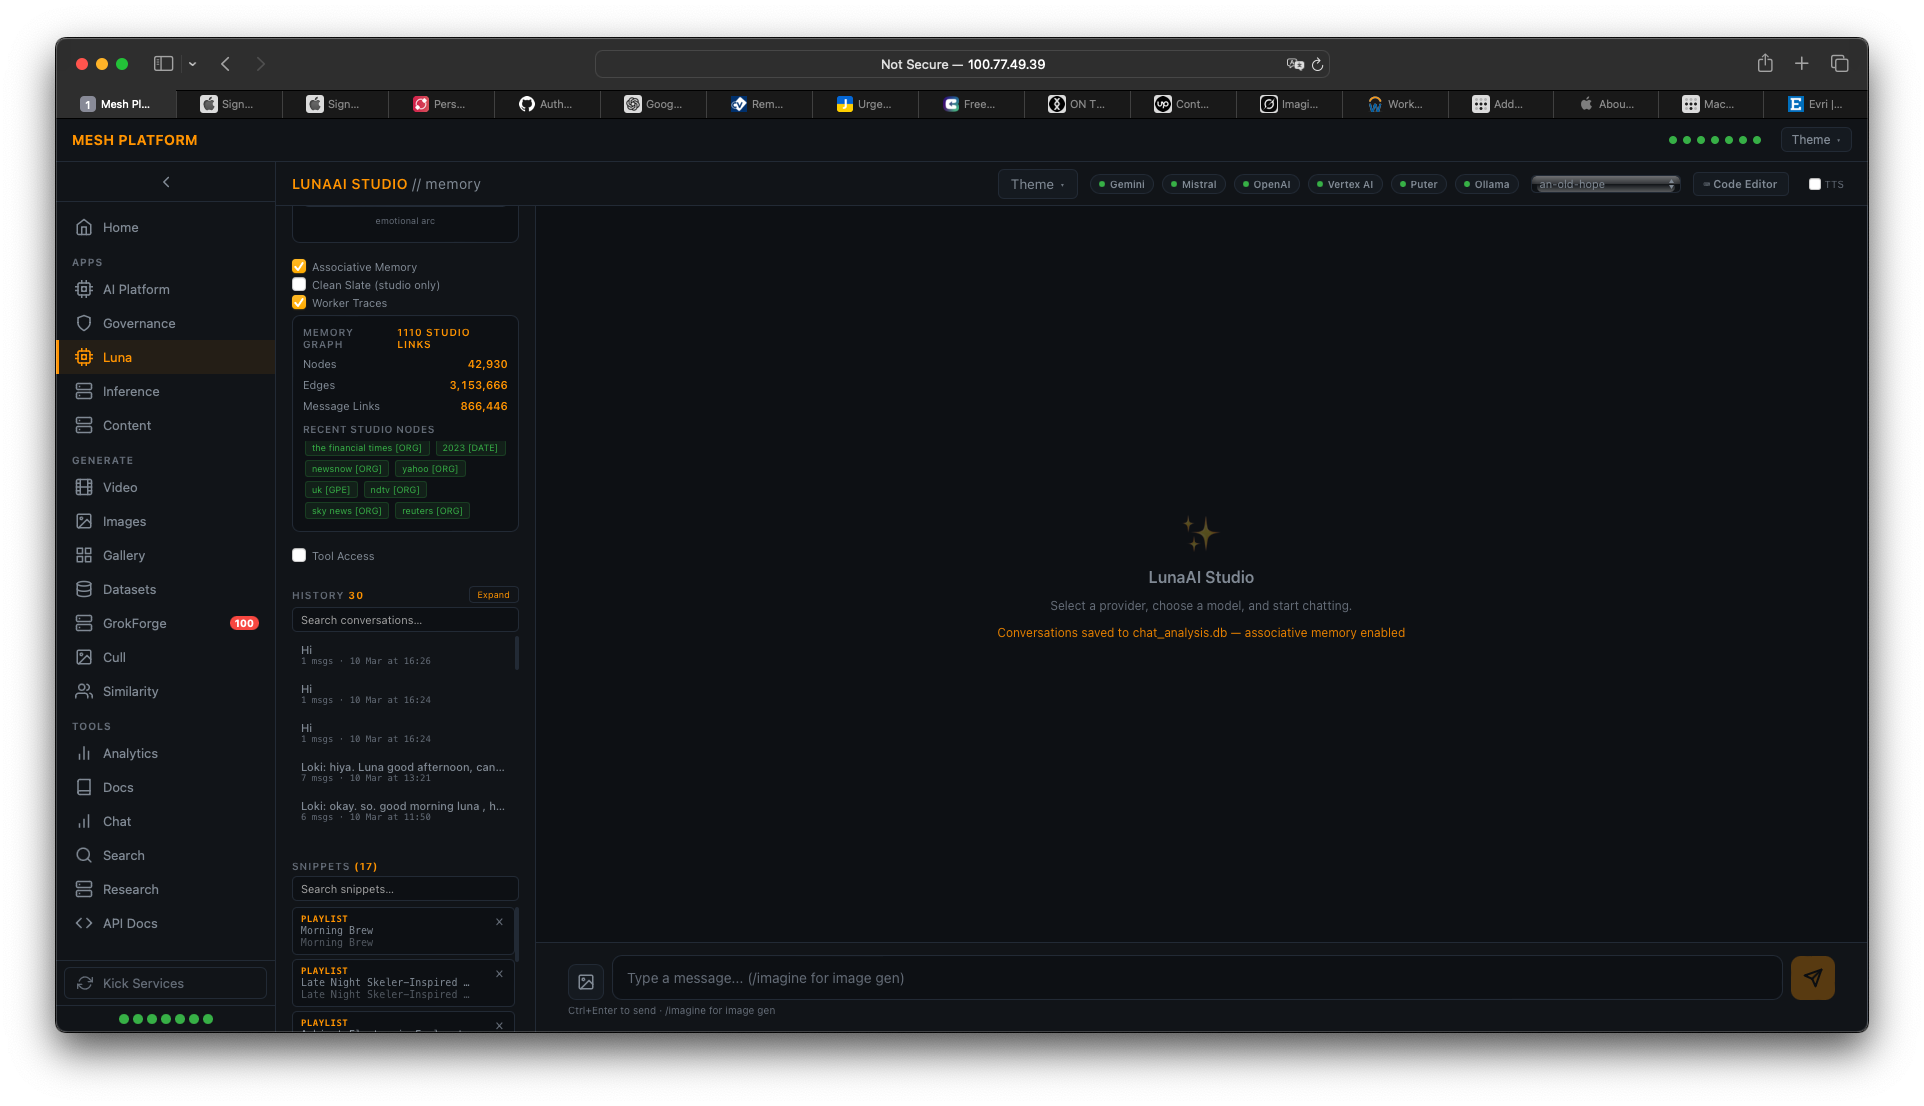Disable the Worker Traces checkbox
This screenshot has width=1924, height=1106.
pyautogui.click(x=299, y=302)
